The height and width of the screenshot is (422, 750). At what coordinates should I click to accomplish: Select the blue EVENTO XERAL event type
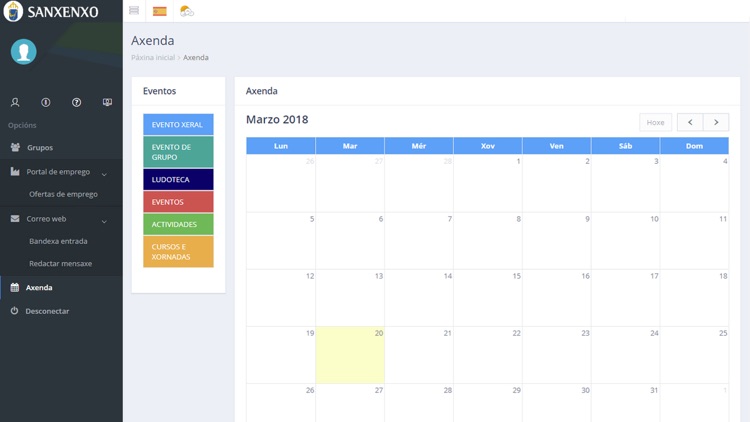(x=178, y=124)
